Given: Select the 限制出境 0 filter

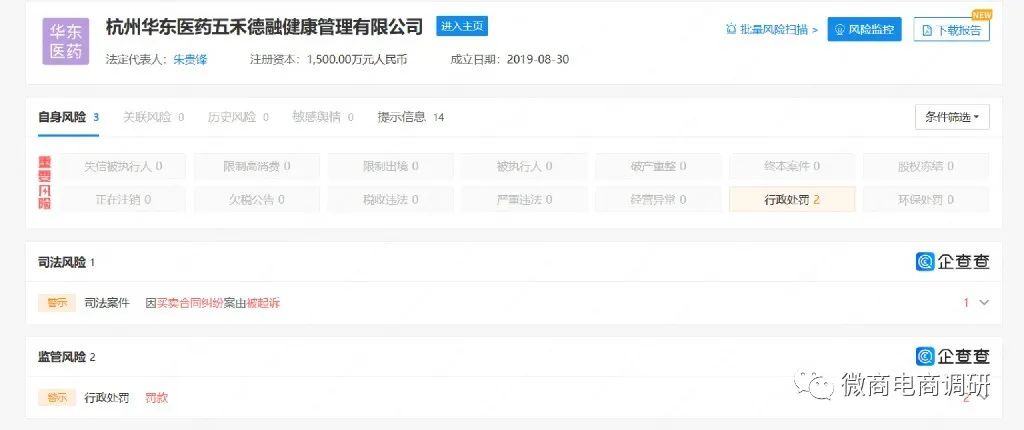Looking at the screenshot, I should [391, 167].
